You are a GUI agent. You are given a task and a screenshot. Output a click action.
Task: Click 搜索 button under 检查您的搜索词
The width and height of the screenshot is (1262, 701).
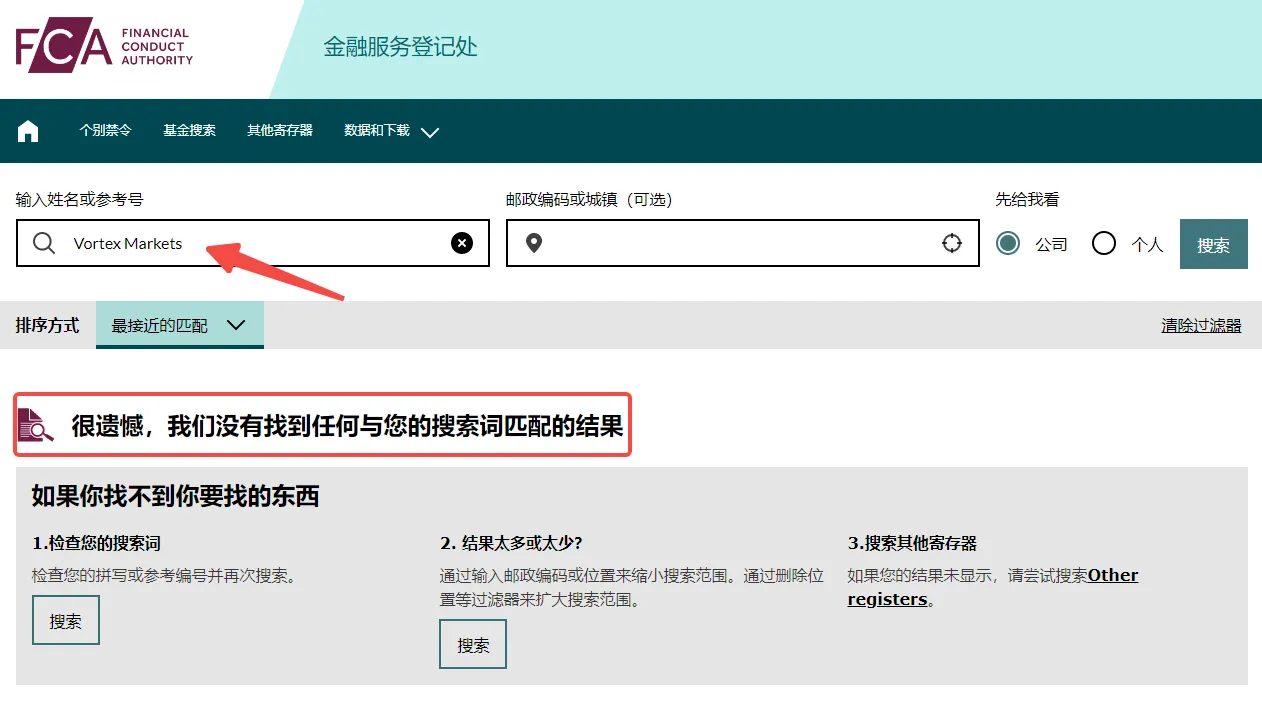pos(66,620)
